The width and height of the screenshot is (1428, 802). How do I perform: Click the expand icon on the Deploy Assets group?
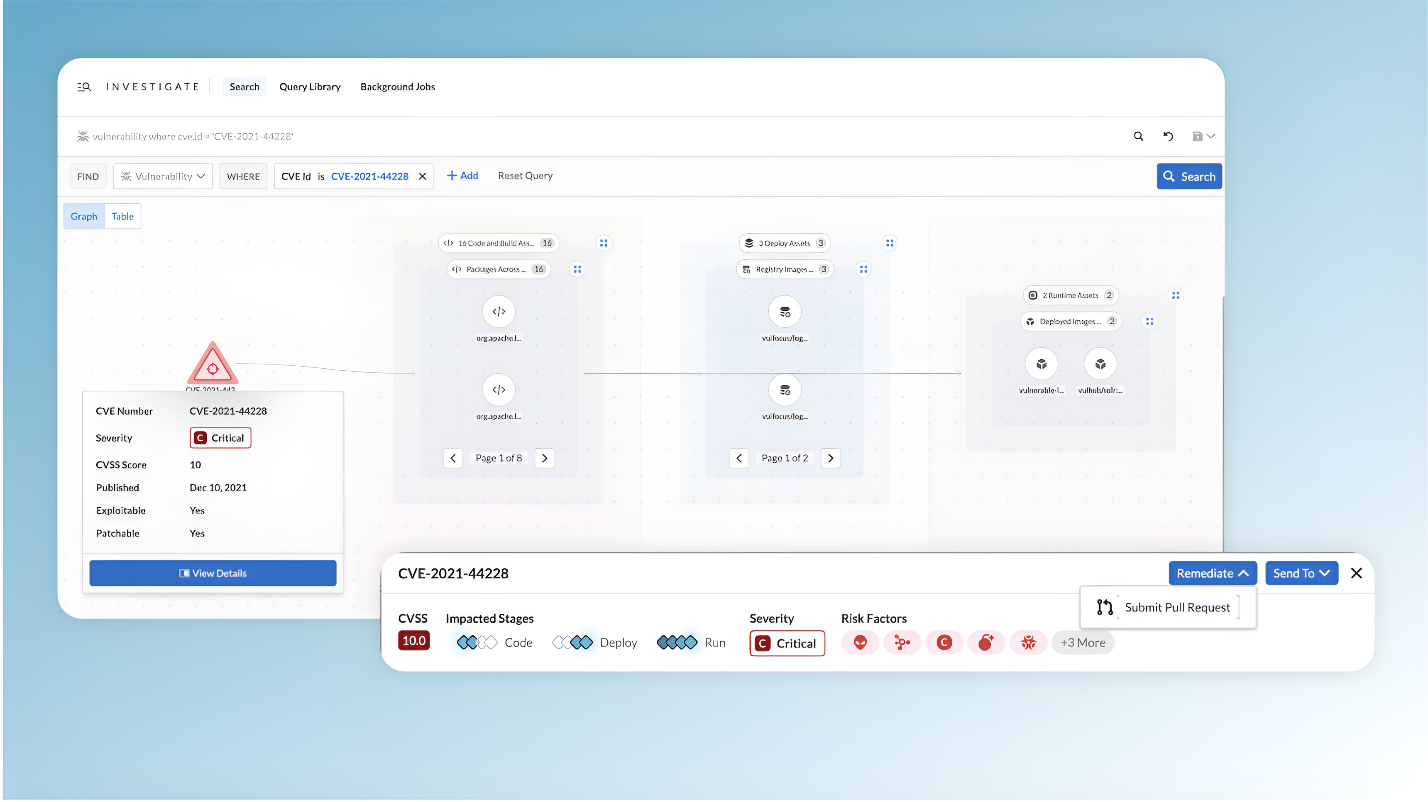[890, 242]
